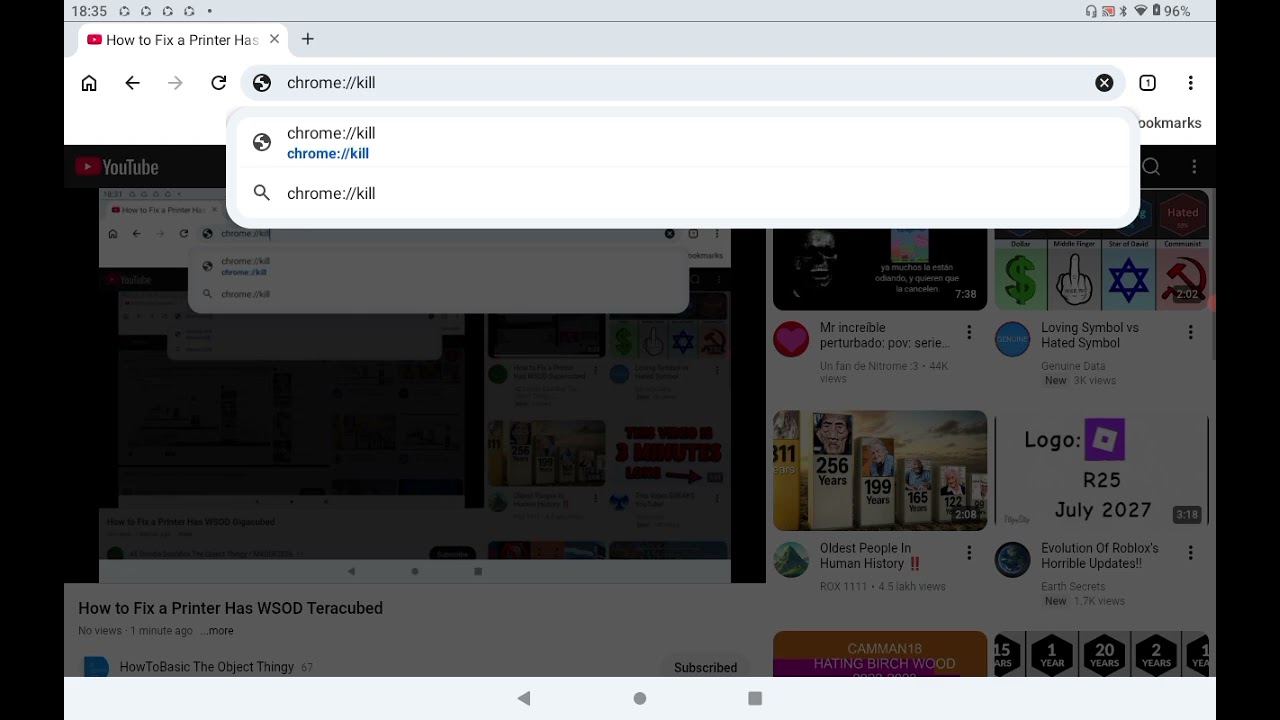The height and width of the screenshot is (720, 1280).
Task: Click 'Evolution Of Roblox's Horrible Updates' title
Action: 1100,556
